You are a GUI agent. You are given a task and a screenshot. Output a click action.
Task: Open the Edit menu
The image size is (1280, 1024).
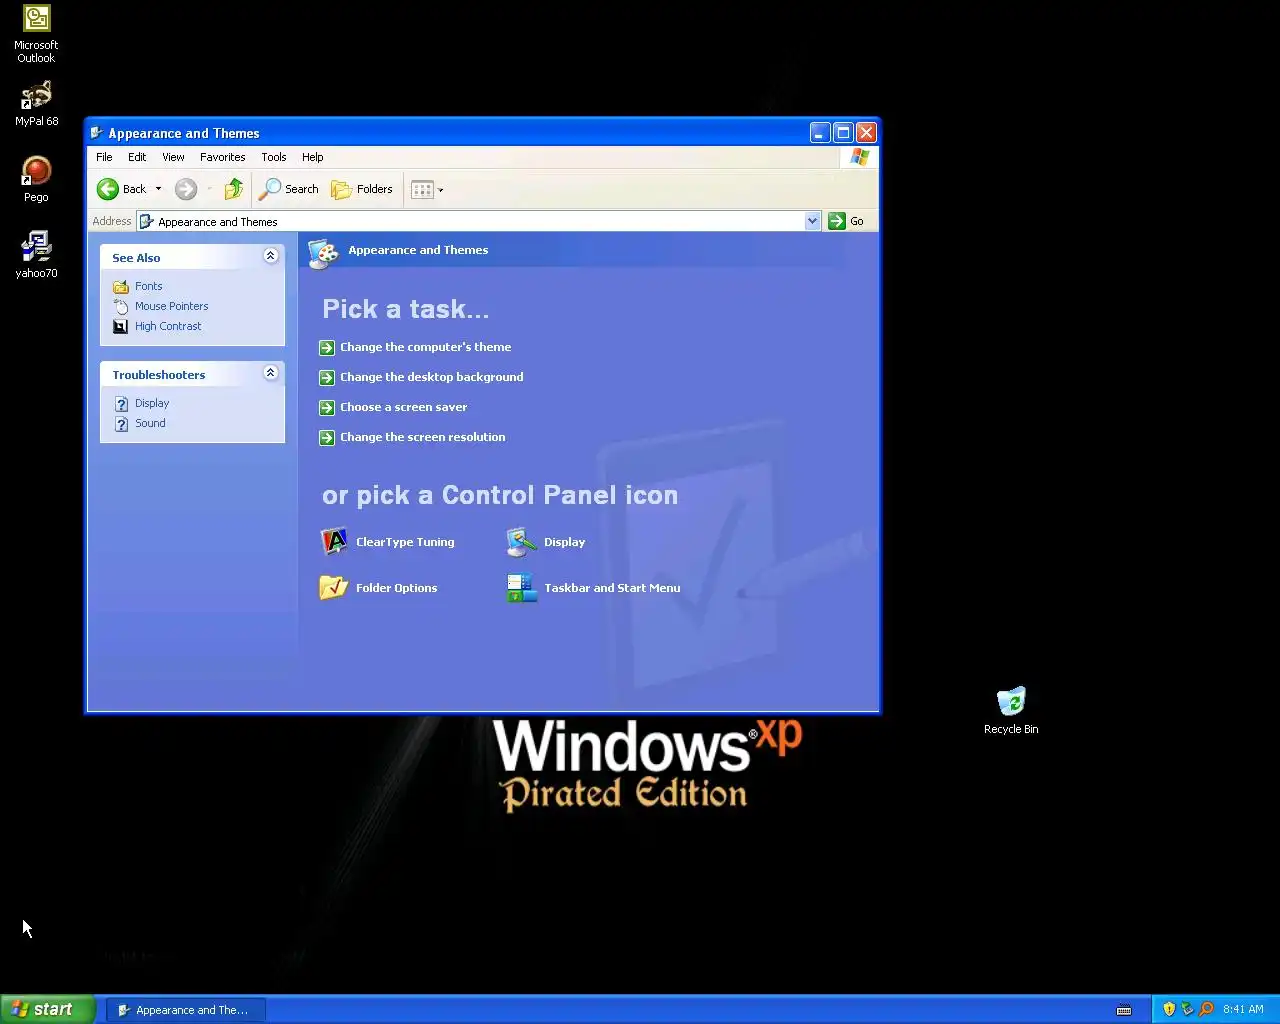(137, 157)
